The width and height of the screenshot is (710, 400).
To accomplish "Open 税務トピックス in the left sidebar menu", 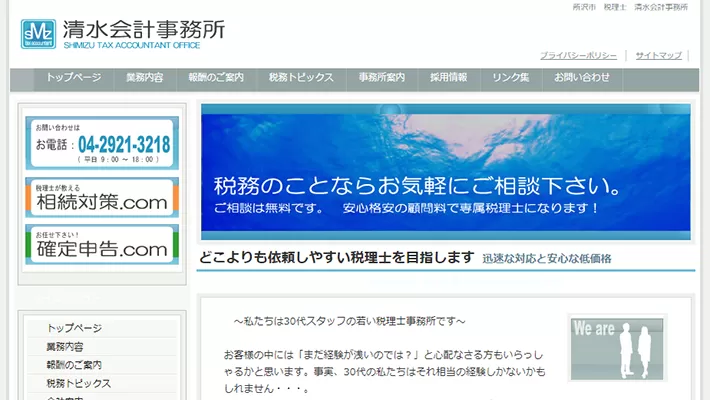I will [x=79, y=383].
